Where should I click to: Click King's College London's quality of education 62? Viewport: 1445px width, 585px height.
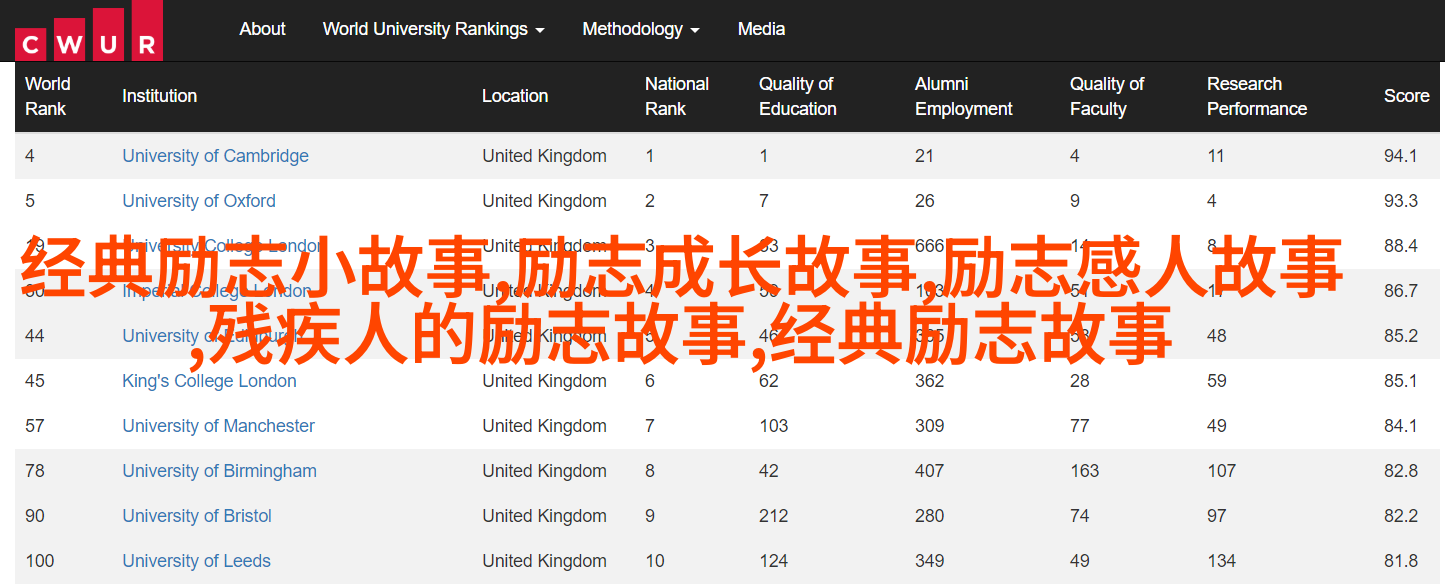pos(769,381)
